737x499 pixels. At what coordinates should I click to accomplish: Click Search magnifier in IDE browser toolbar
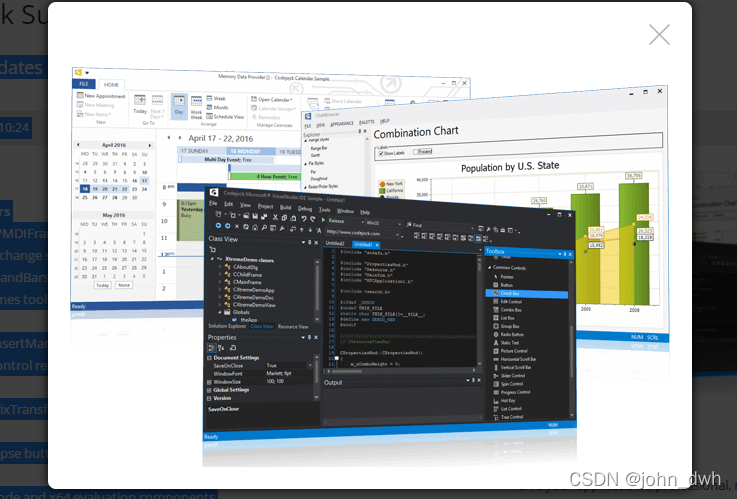point(264,228)
